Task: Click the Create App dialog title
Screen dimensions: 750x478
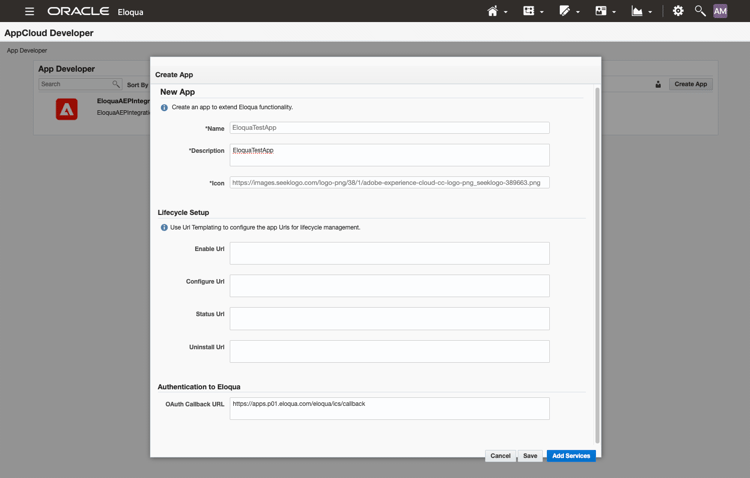Action: coord(174,75)
